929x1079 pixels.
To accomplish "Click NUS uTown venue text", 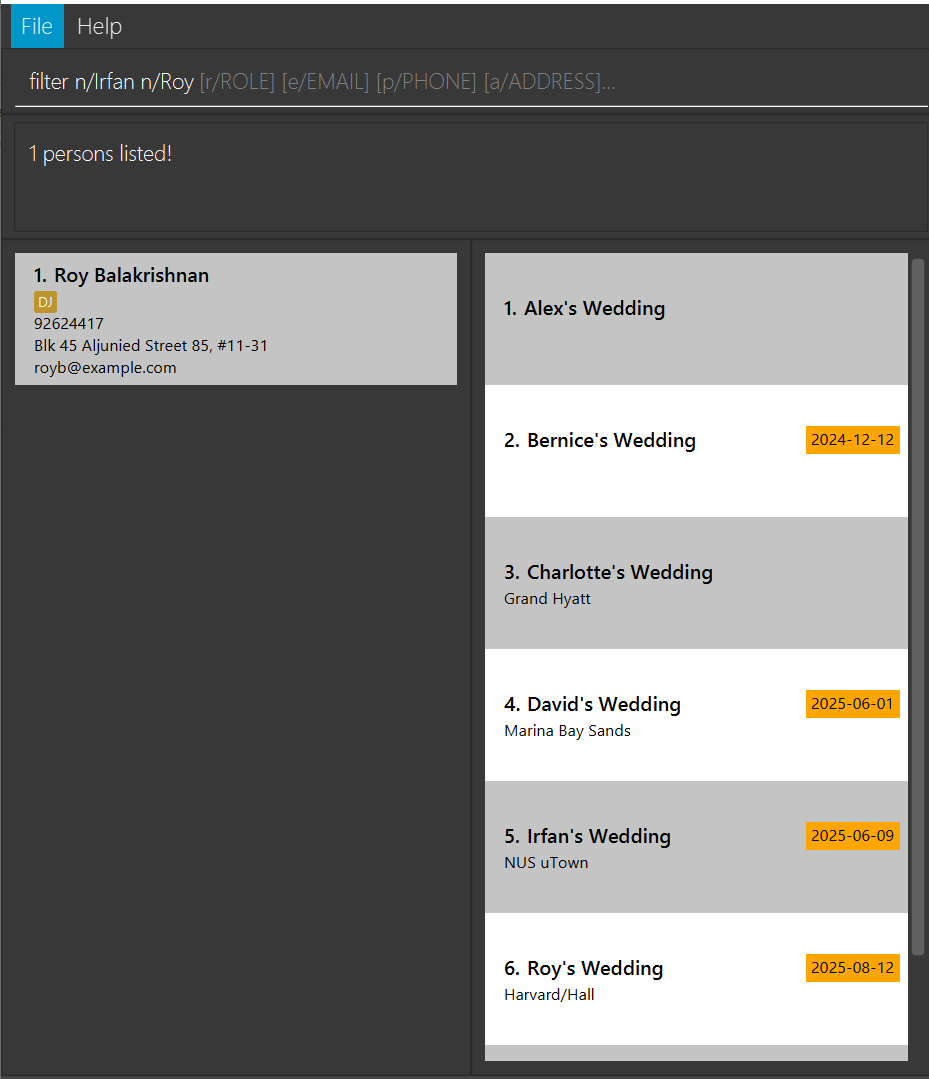I will [x=546, y=863].
